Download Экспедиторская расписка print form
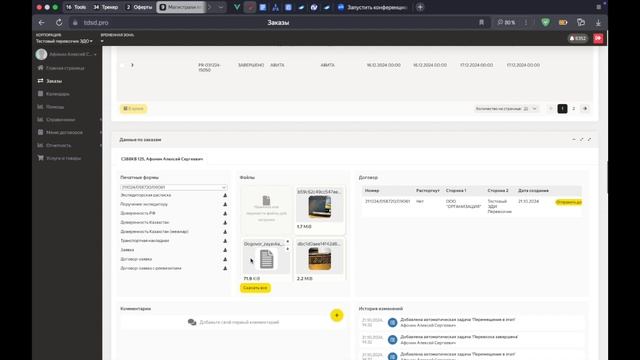The image size is (640, 360). [x=225, y=195]
